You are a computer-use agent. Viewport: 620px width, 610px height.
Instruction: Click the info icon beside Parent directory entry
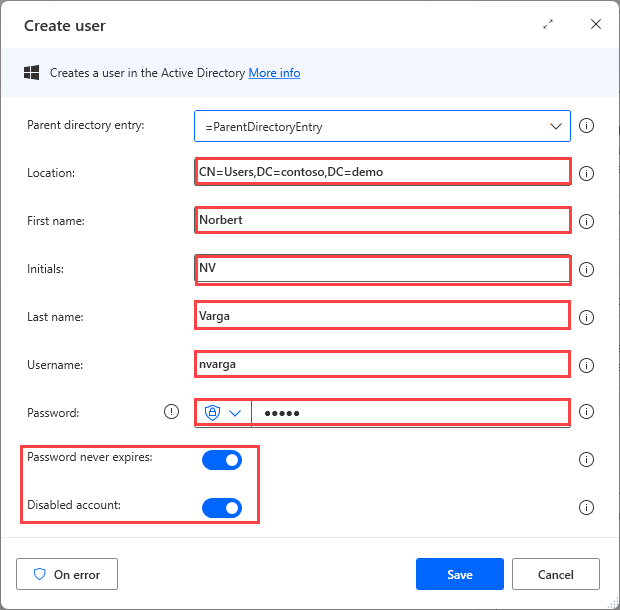pos(587,126)
